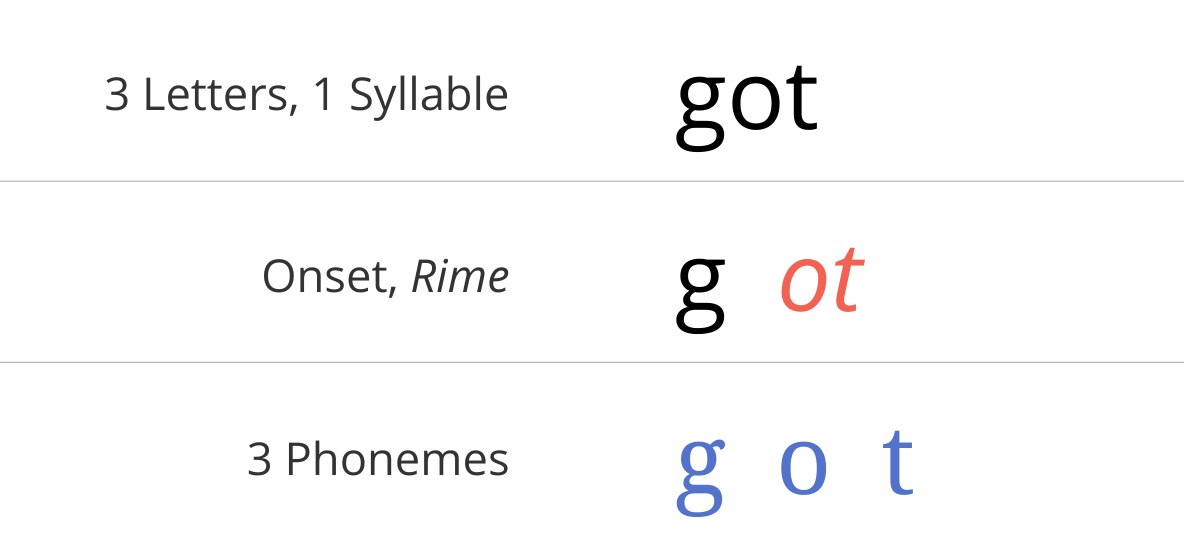Image resolution: width=1184 pixels, height=549 pixels.
Task: Click the digit "3" in "3 Phonemes"
Action: click(258, 459)
